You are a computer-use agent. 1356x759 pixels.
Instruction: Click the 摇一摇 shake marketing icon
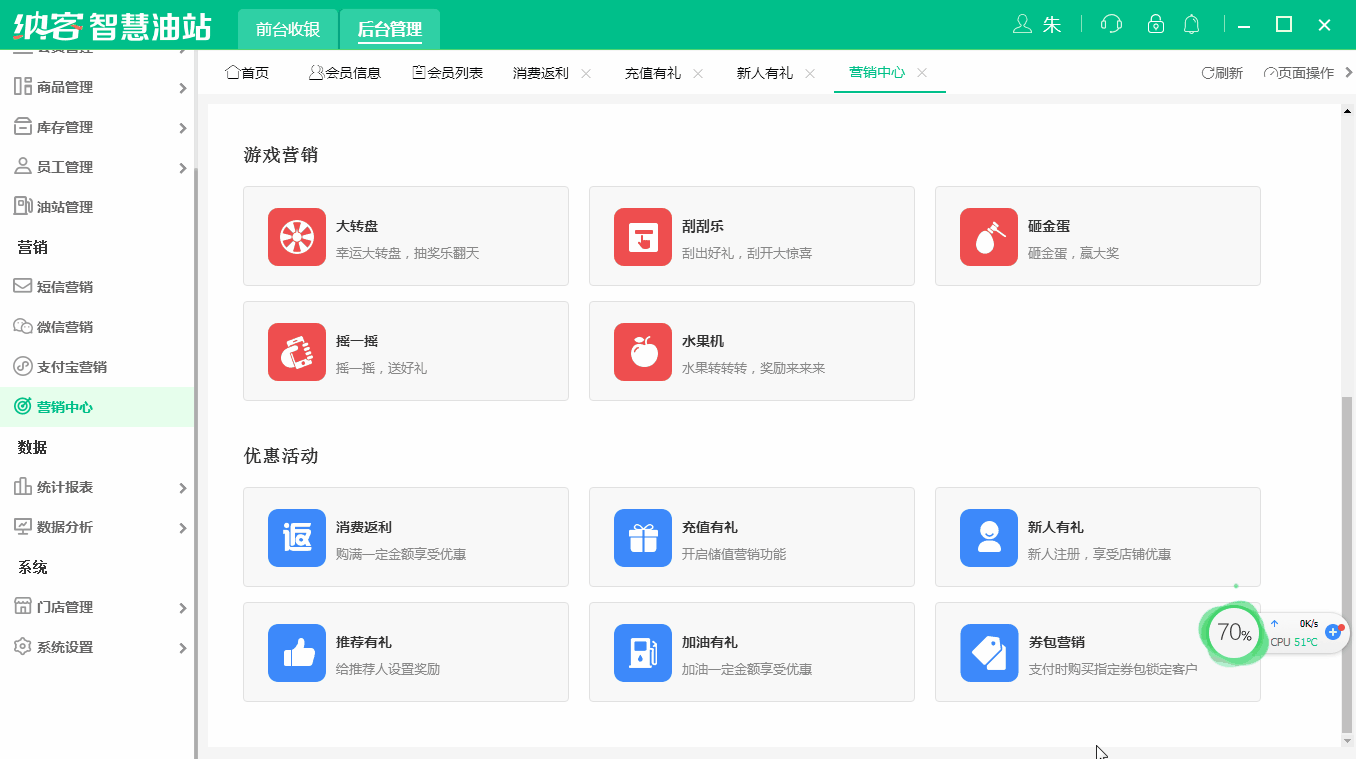coord(296,352)
